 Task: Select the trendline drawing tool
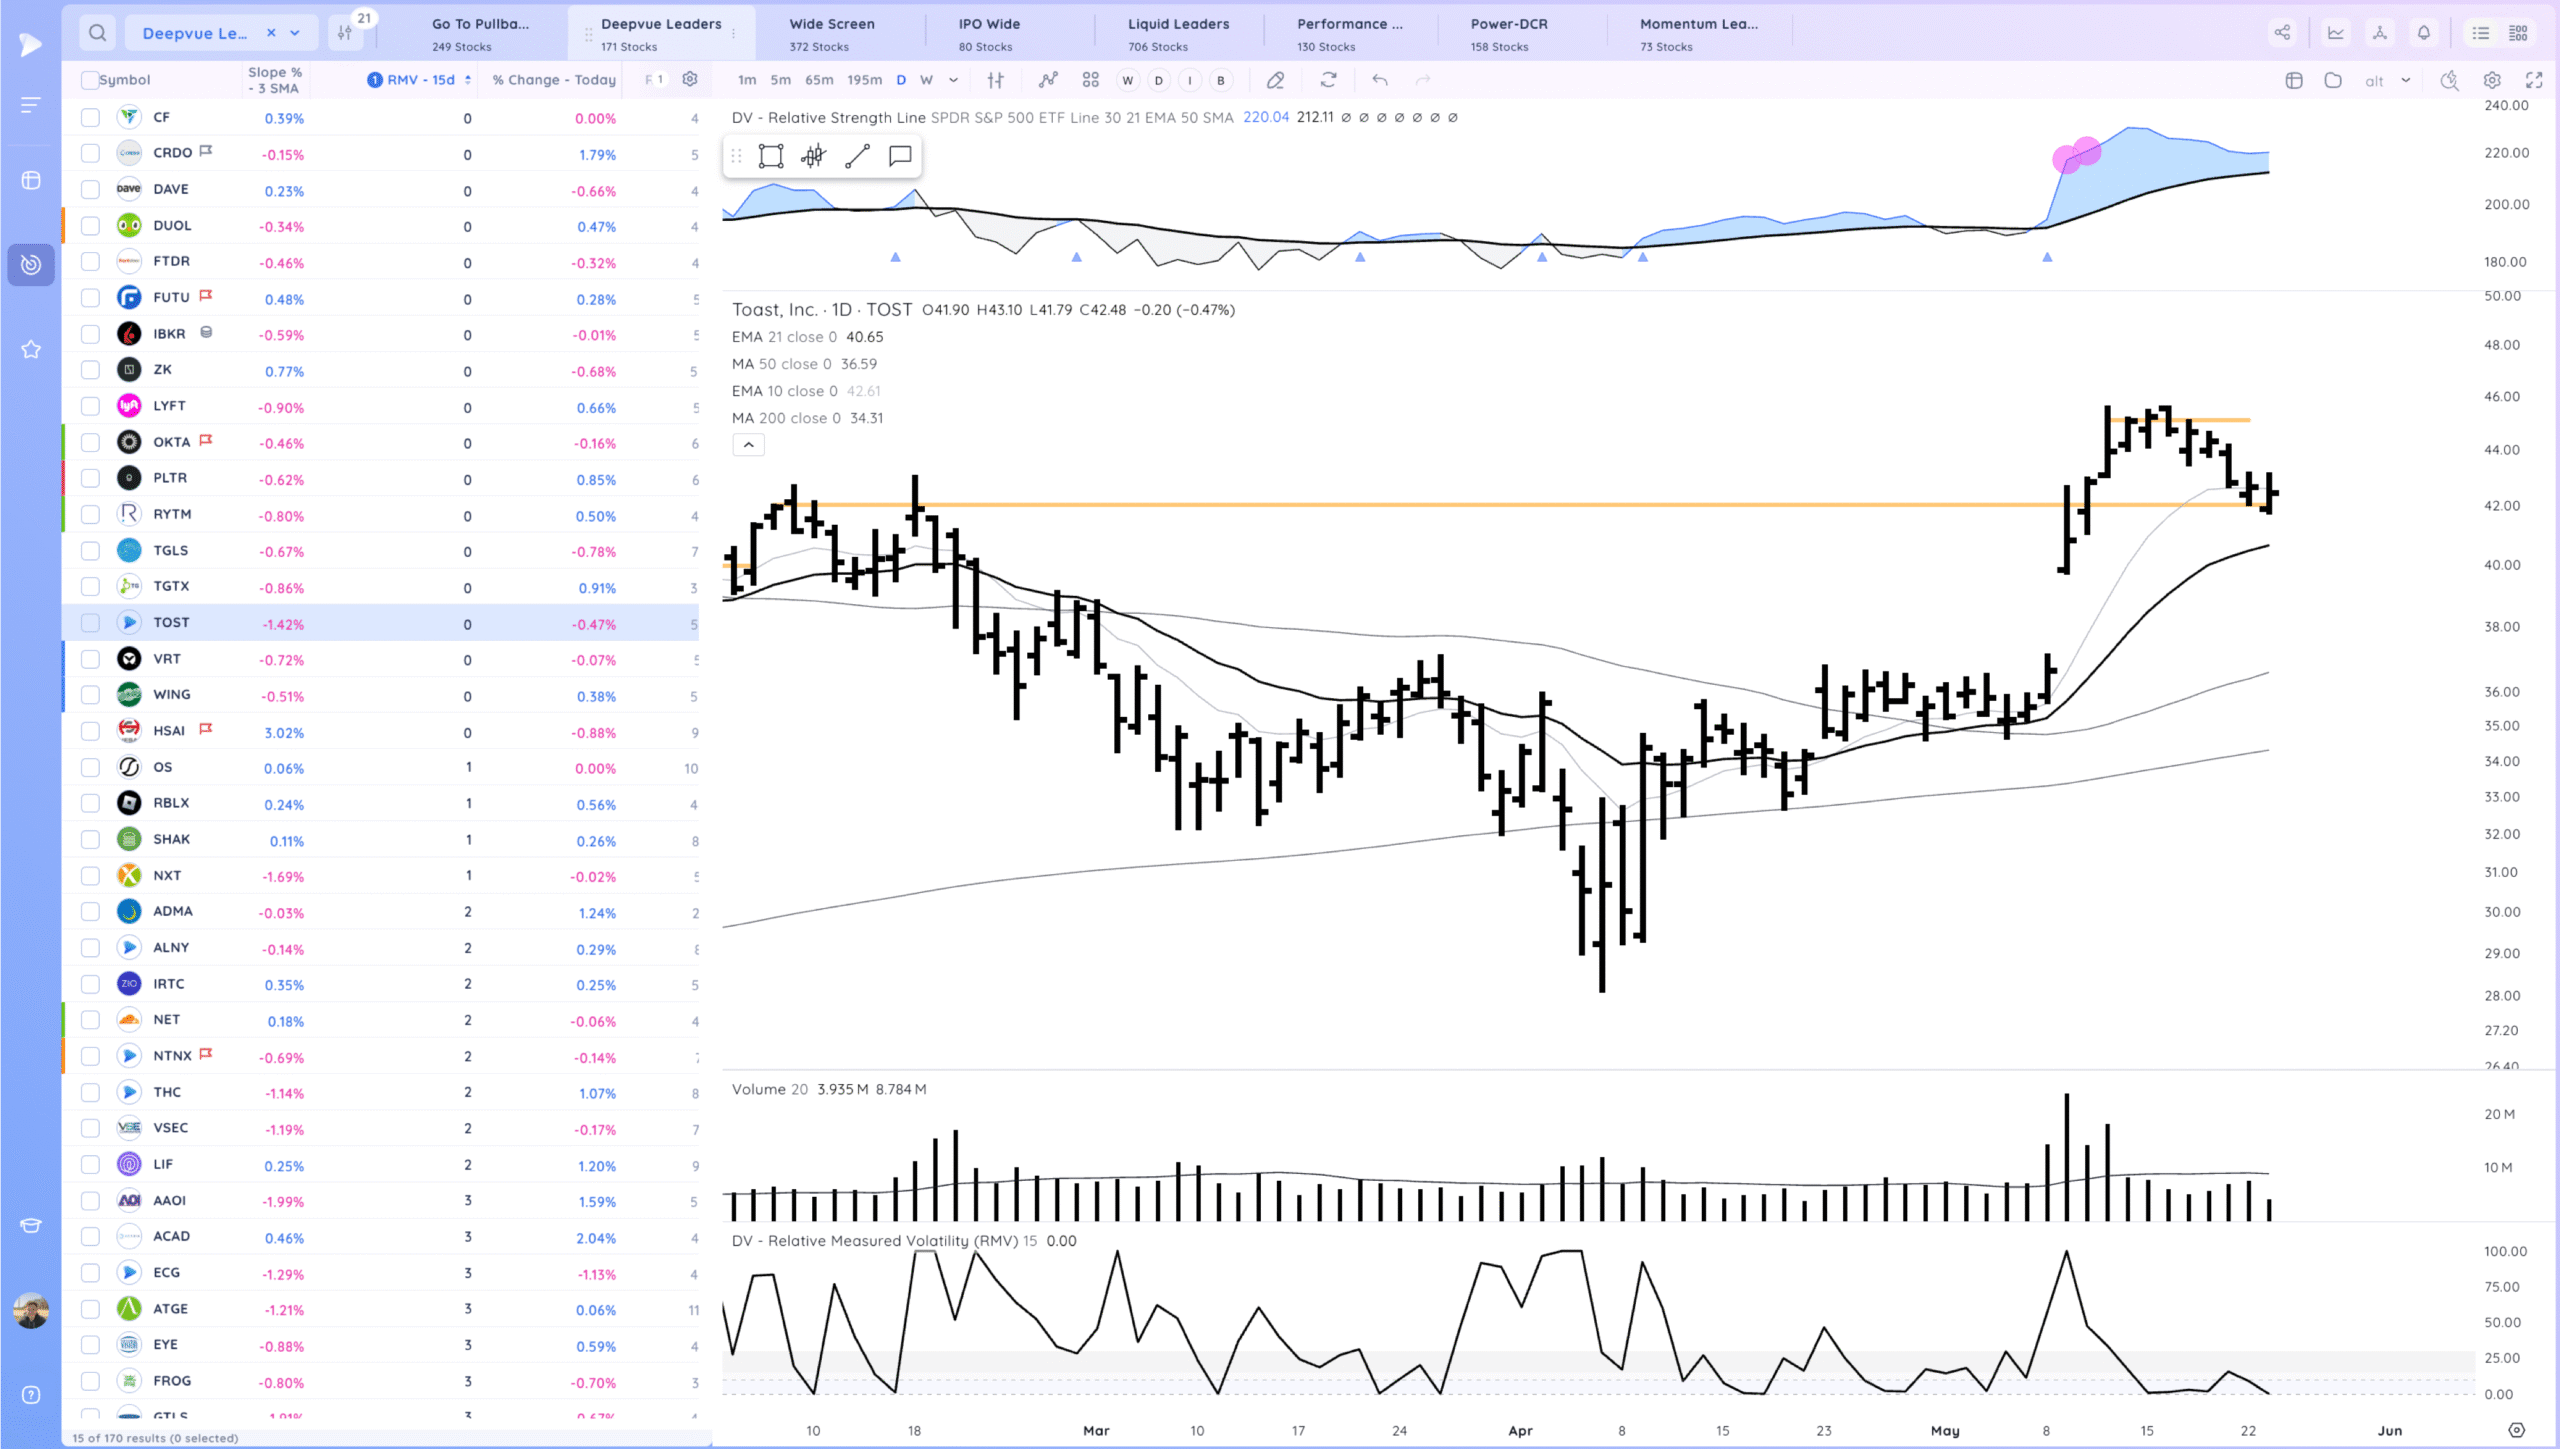click(855, 155)
